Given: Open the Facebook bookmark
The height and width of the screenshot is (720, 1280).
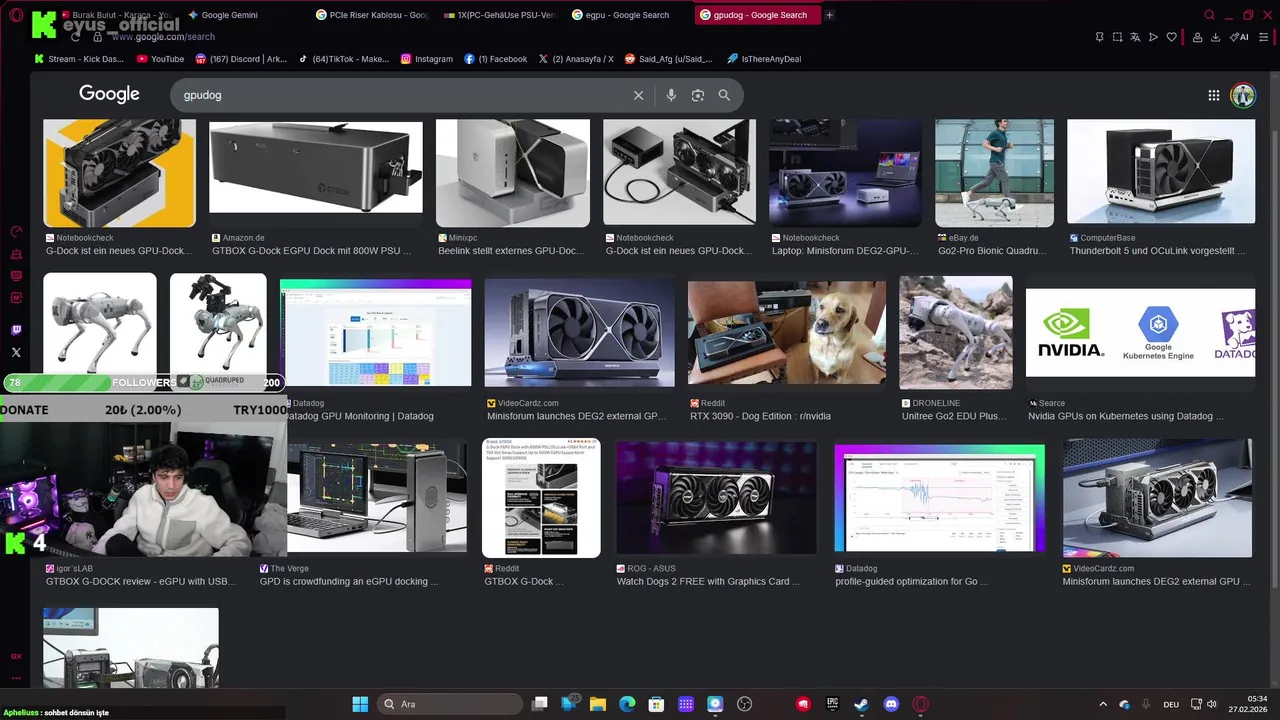Looking at the screenshot, I should pos(496,59).
